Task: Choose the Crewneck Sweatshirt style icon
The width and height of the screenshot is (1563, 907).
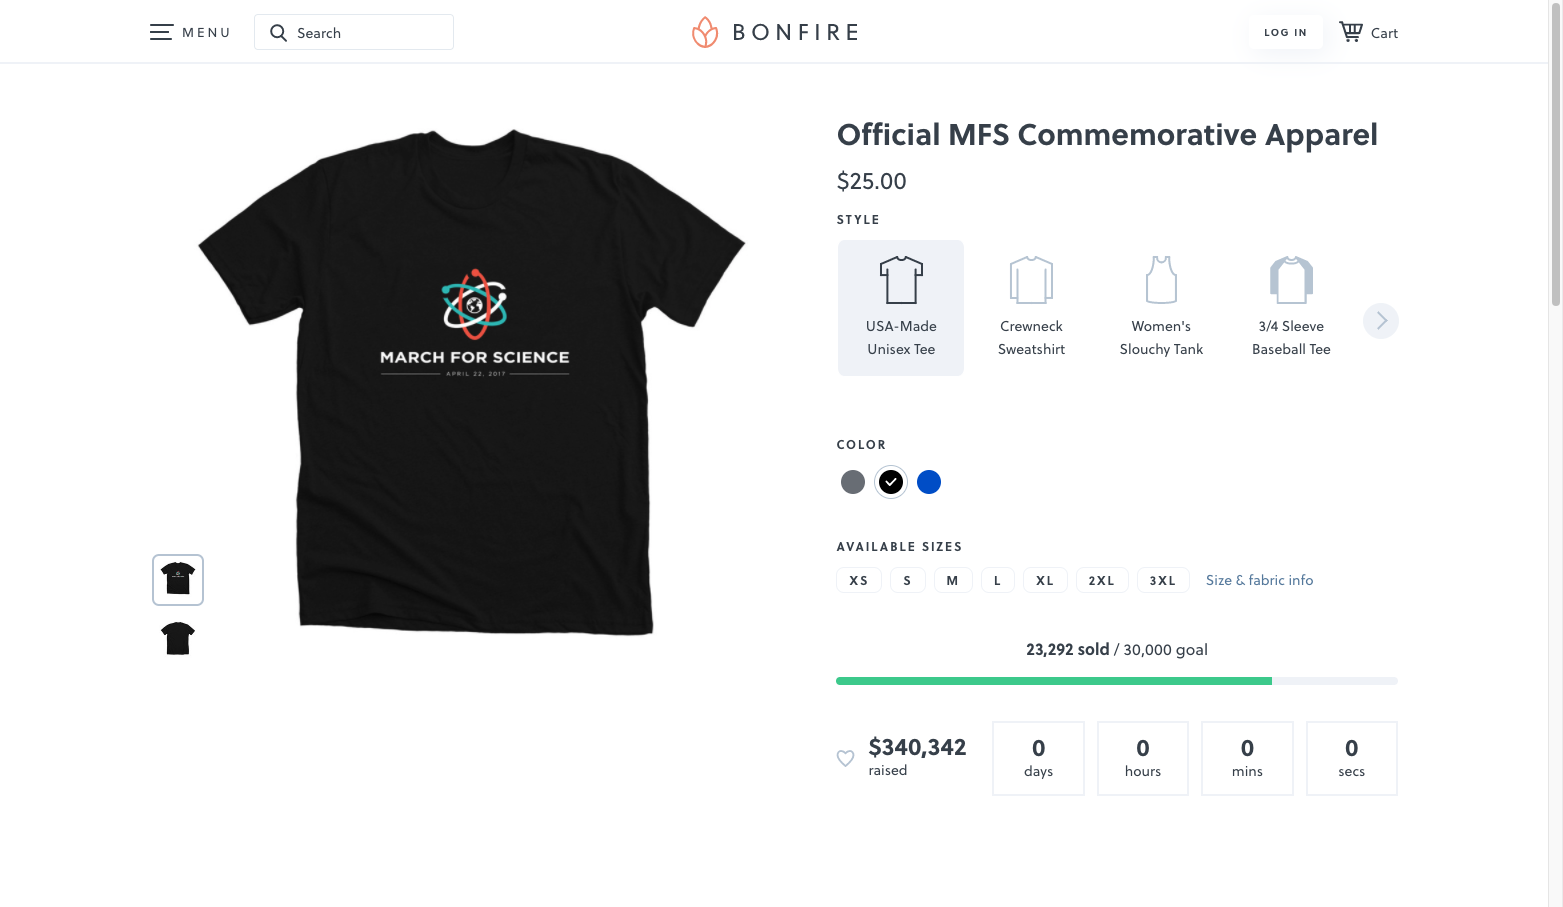Action: click(x=1031, y=280)
